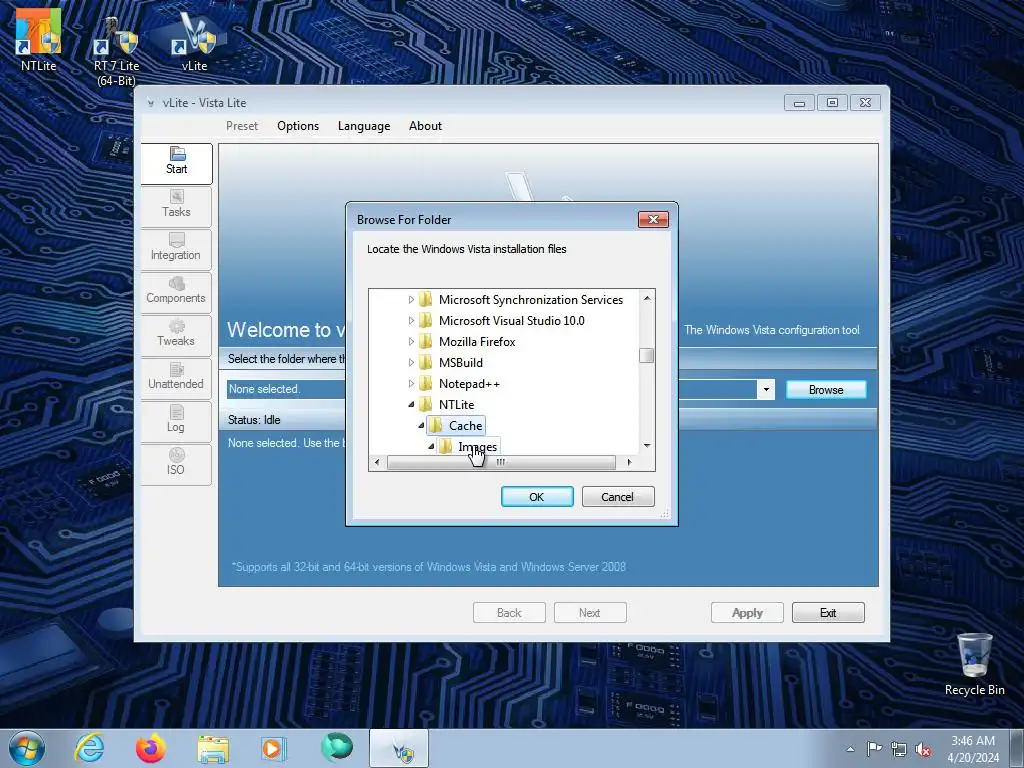
Task: Show hidden system tray icons
Action: [850, 749]
